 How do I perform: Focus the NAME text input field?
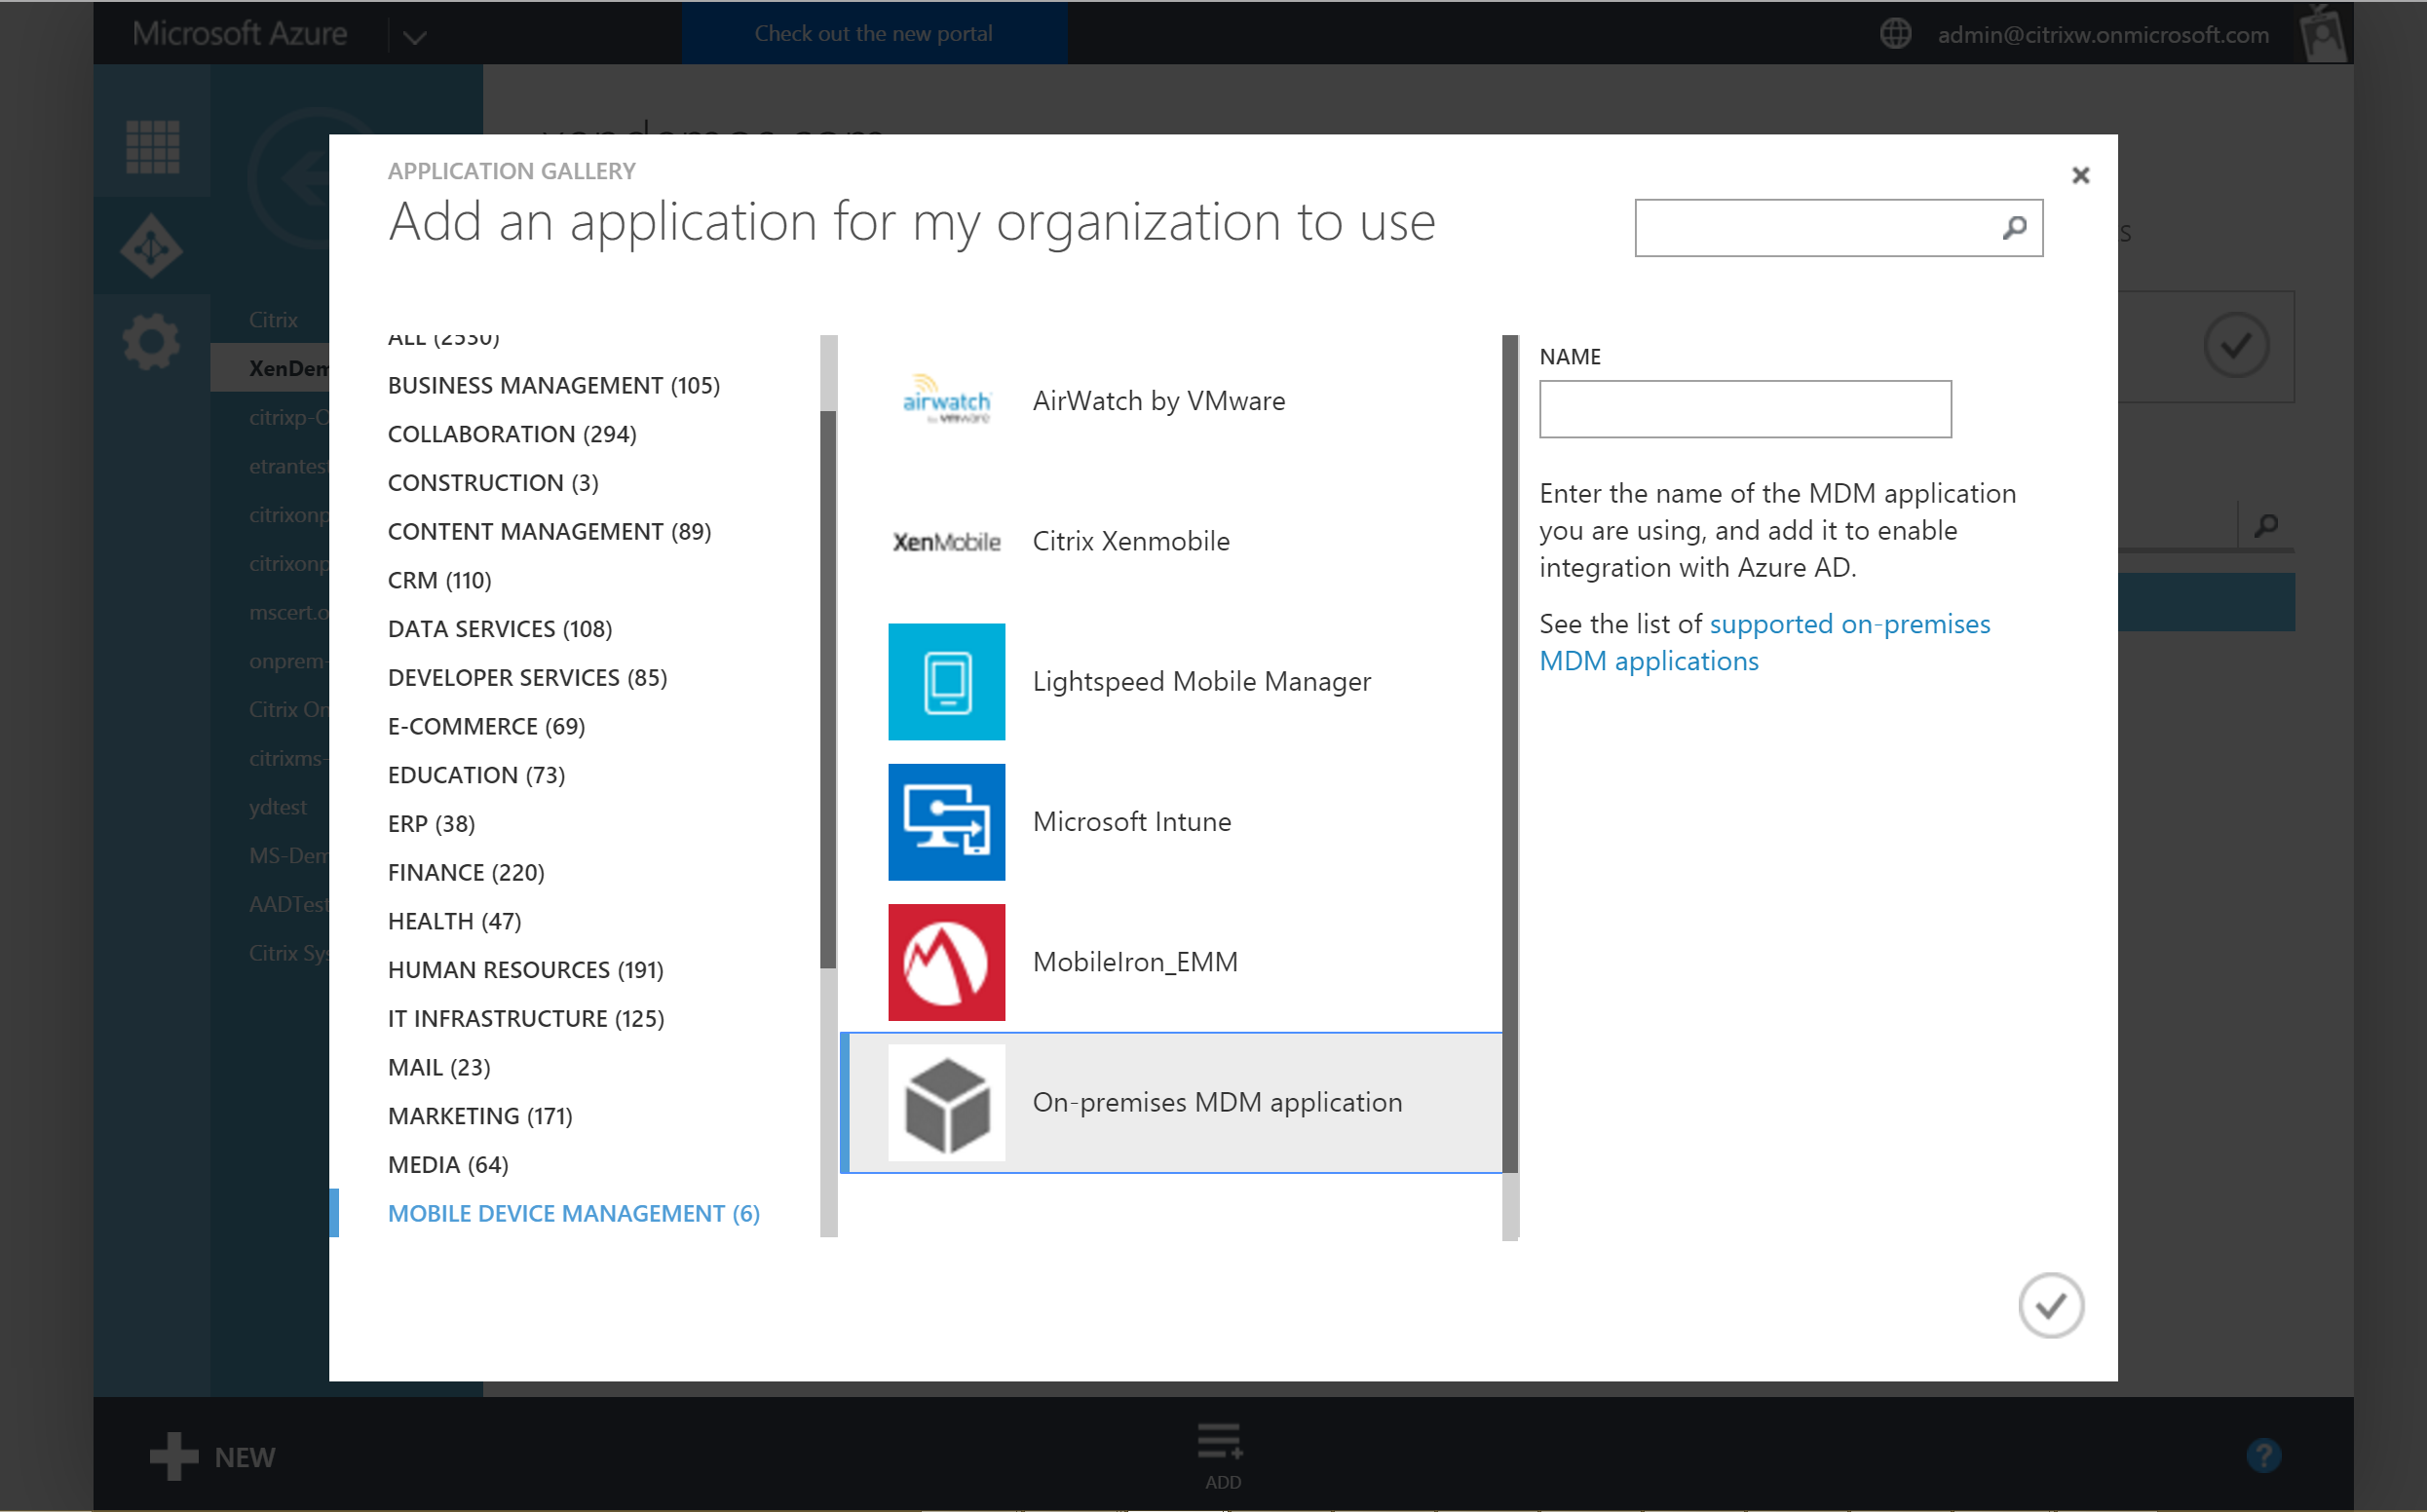pyautogui.click(x=1744, y=409)
